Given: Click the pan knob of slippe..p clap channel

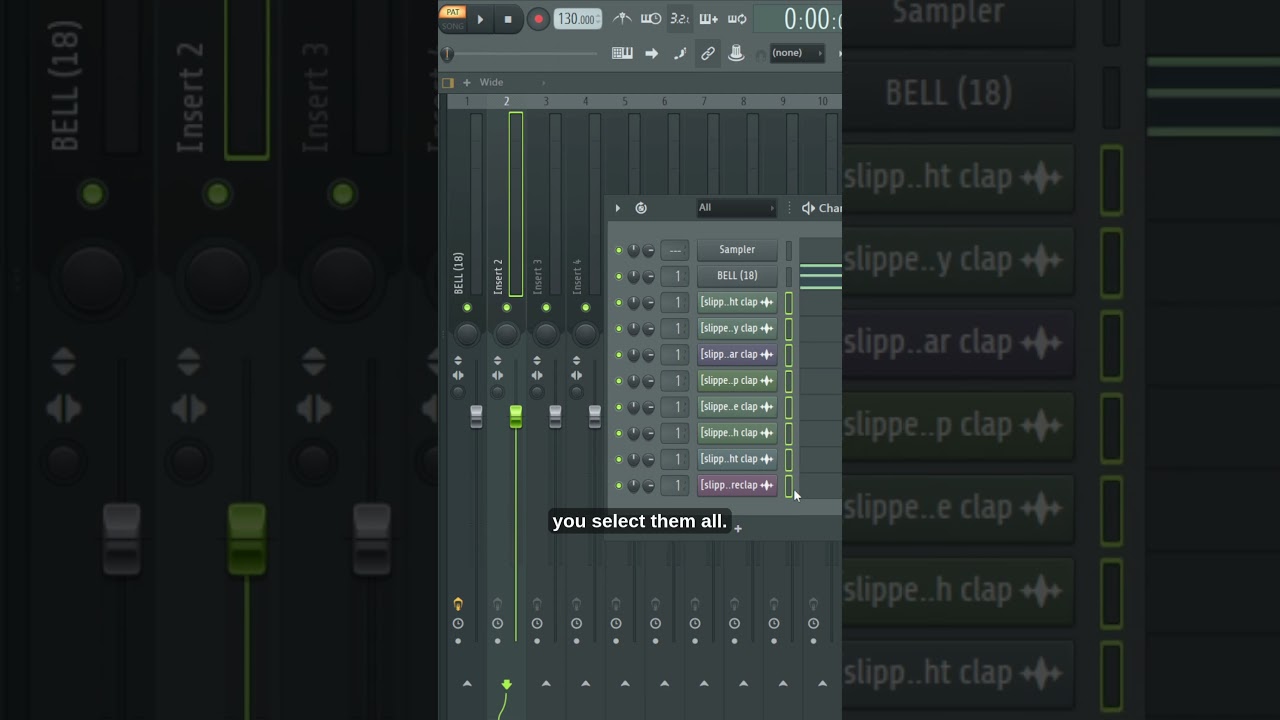Looking at the screenshot, I should (634, 381).
